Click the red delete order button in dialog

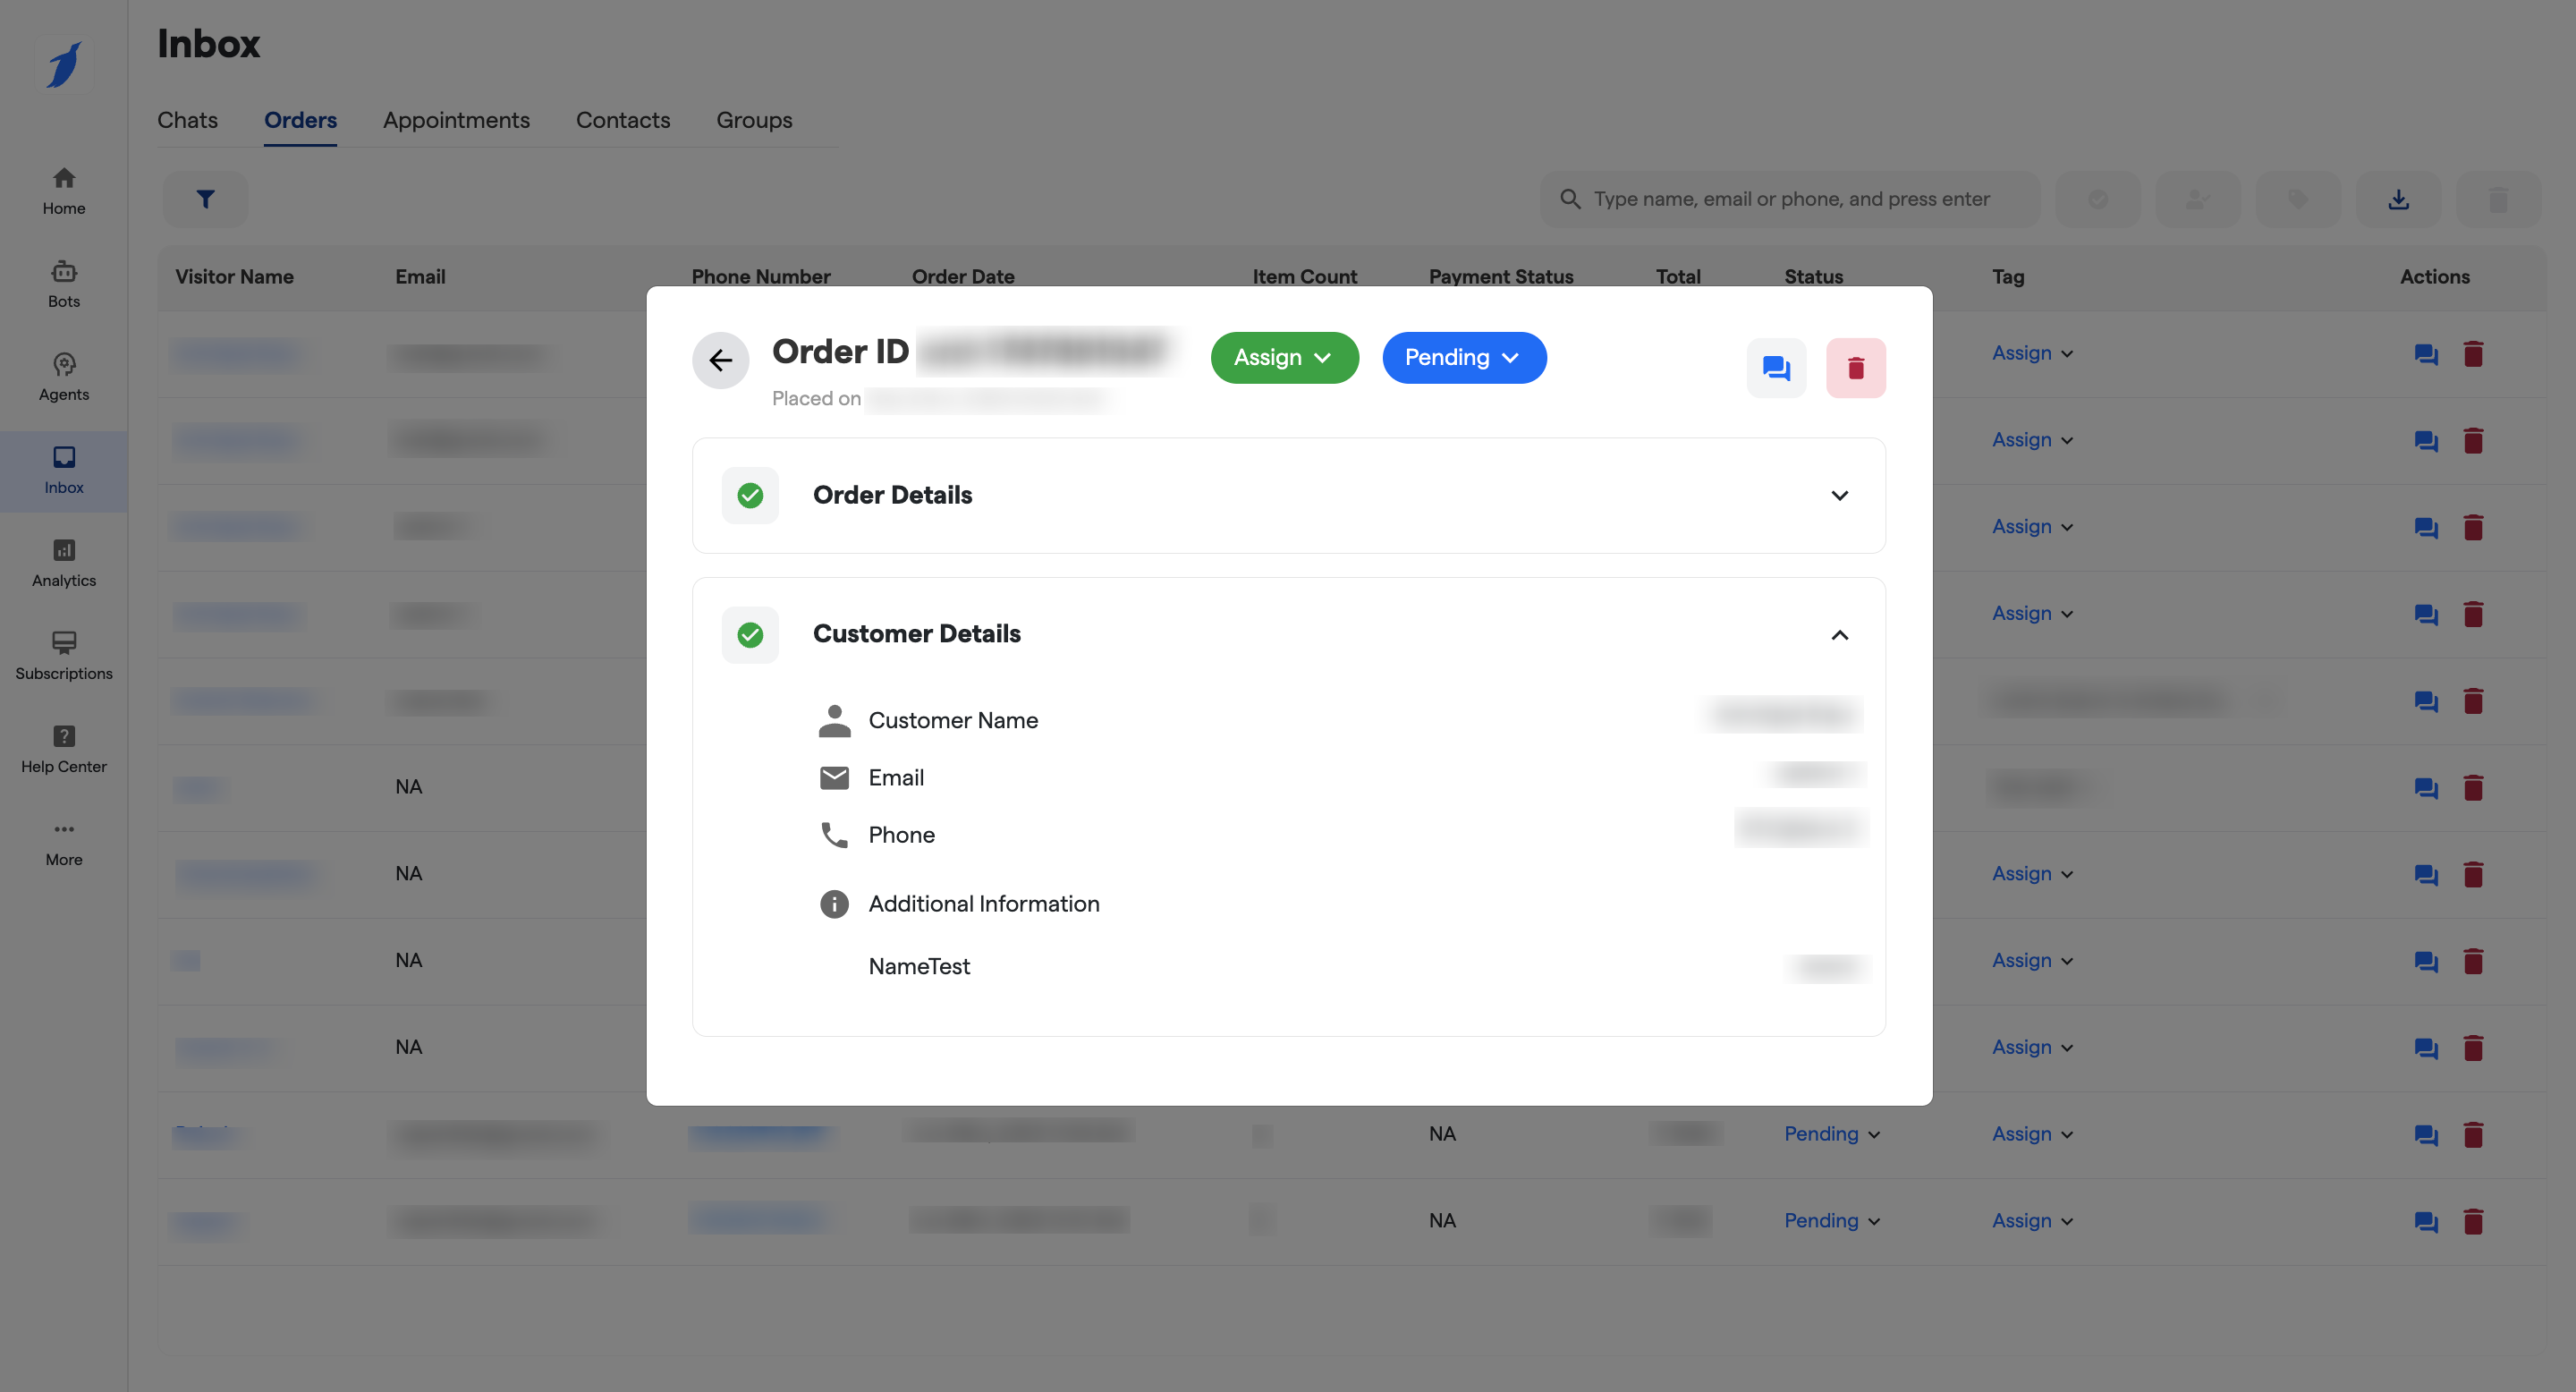(1855, 368)
